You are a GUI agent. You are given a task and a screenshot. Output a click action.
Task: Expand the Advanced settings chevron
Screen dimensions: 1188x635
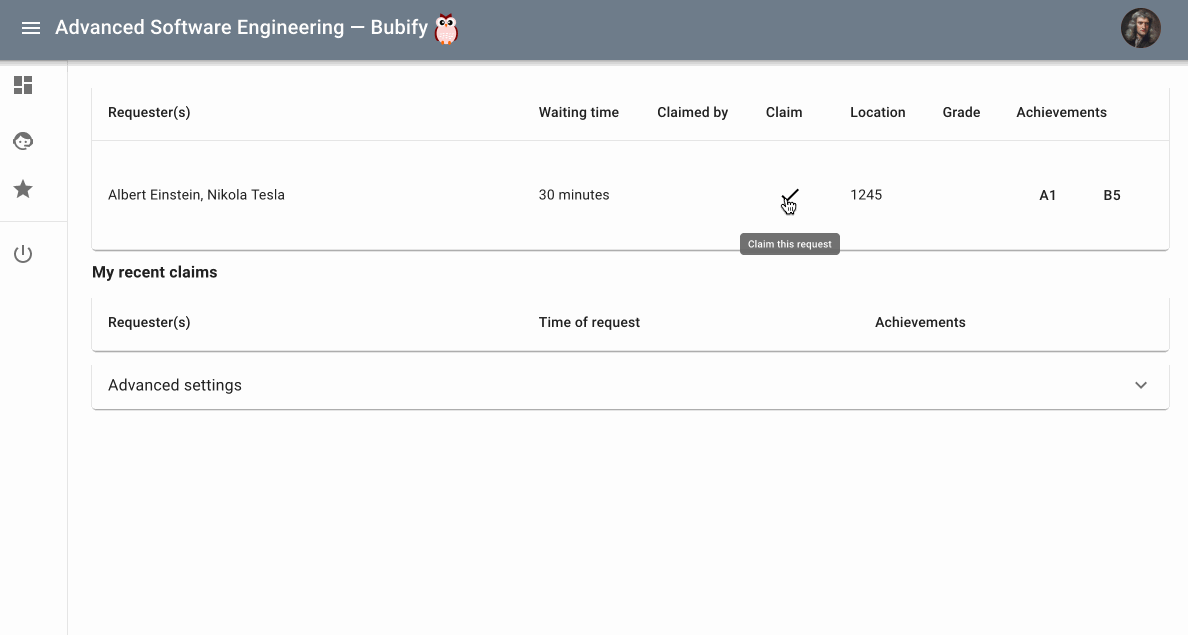click(x=1141, y=385)
